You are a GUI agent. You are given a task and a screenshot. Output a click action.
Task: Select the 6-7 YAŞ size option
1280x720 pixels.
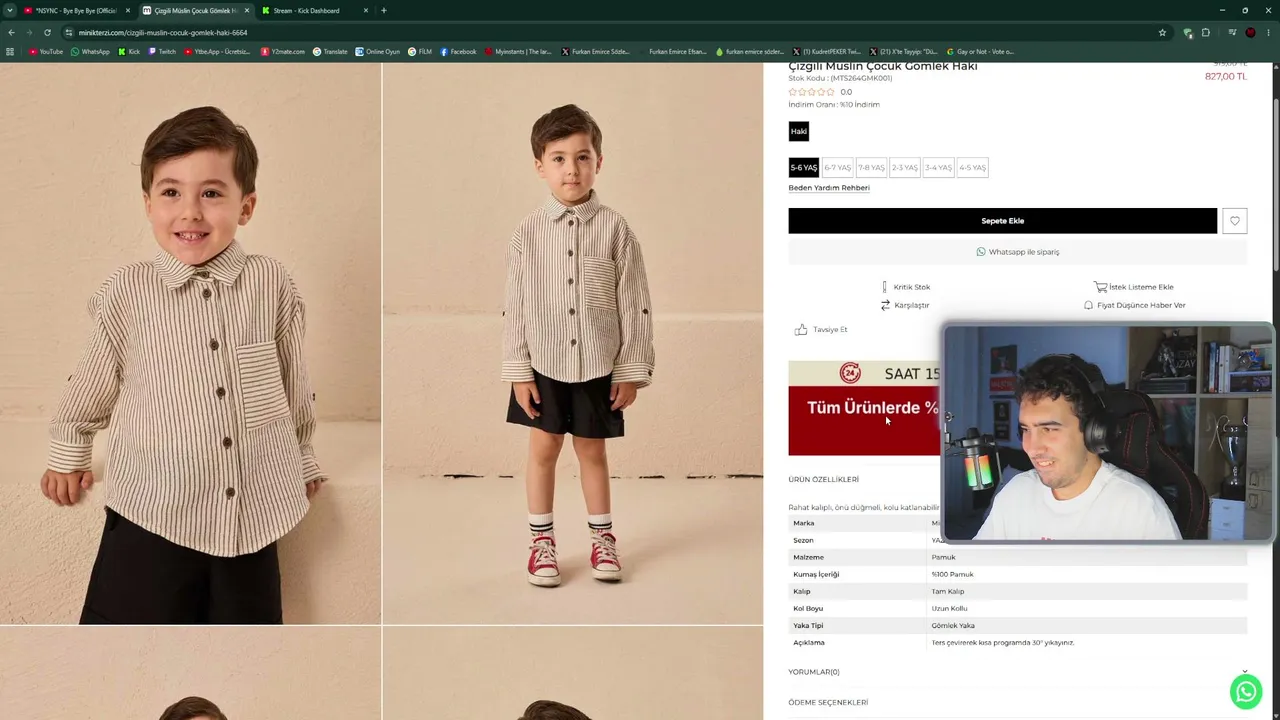[x=837, y=167]
